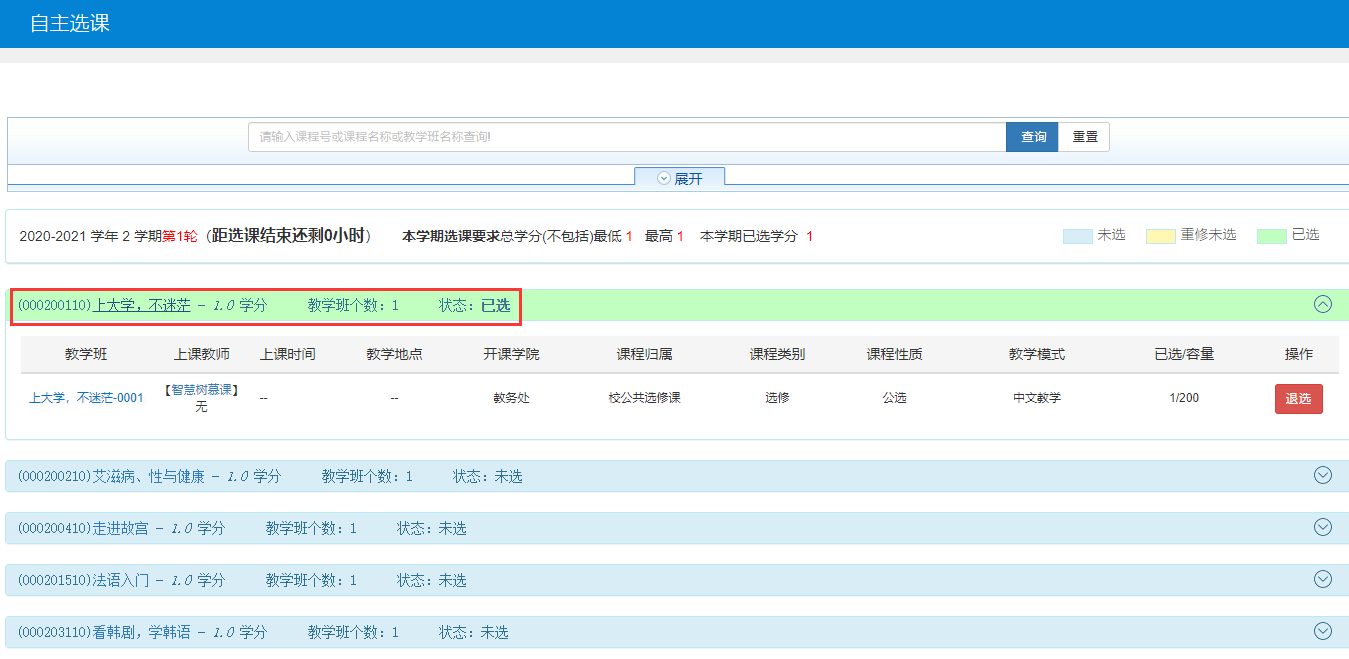
Task: Expand 走进故宫 course chevron icon
Action: tap(1322, 527)
